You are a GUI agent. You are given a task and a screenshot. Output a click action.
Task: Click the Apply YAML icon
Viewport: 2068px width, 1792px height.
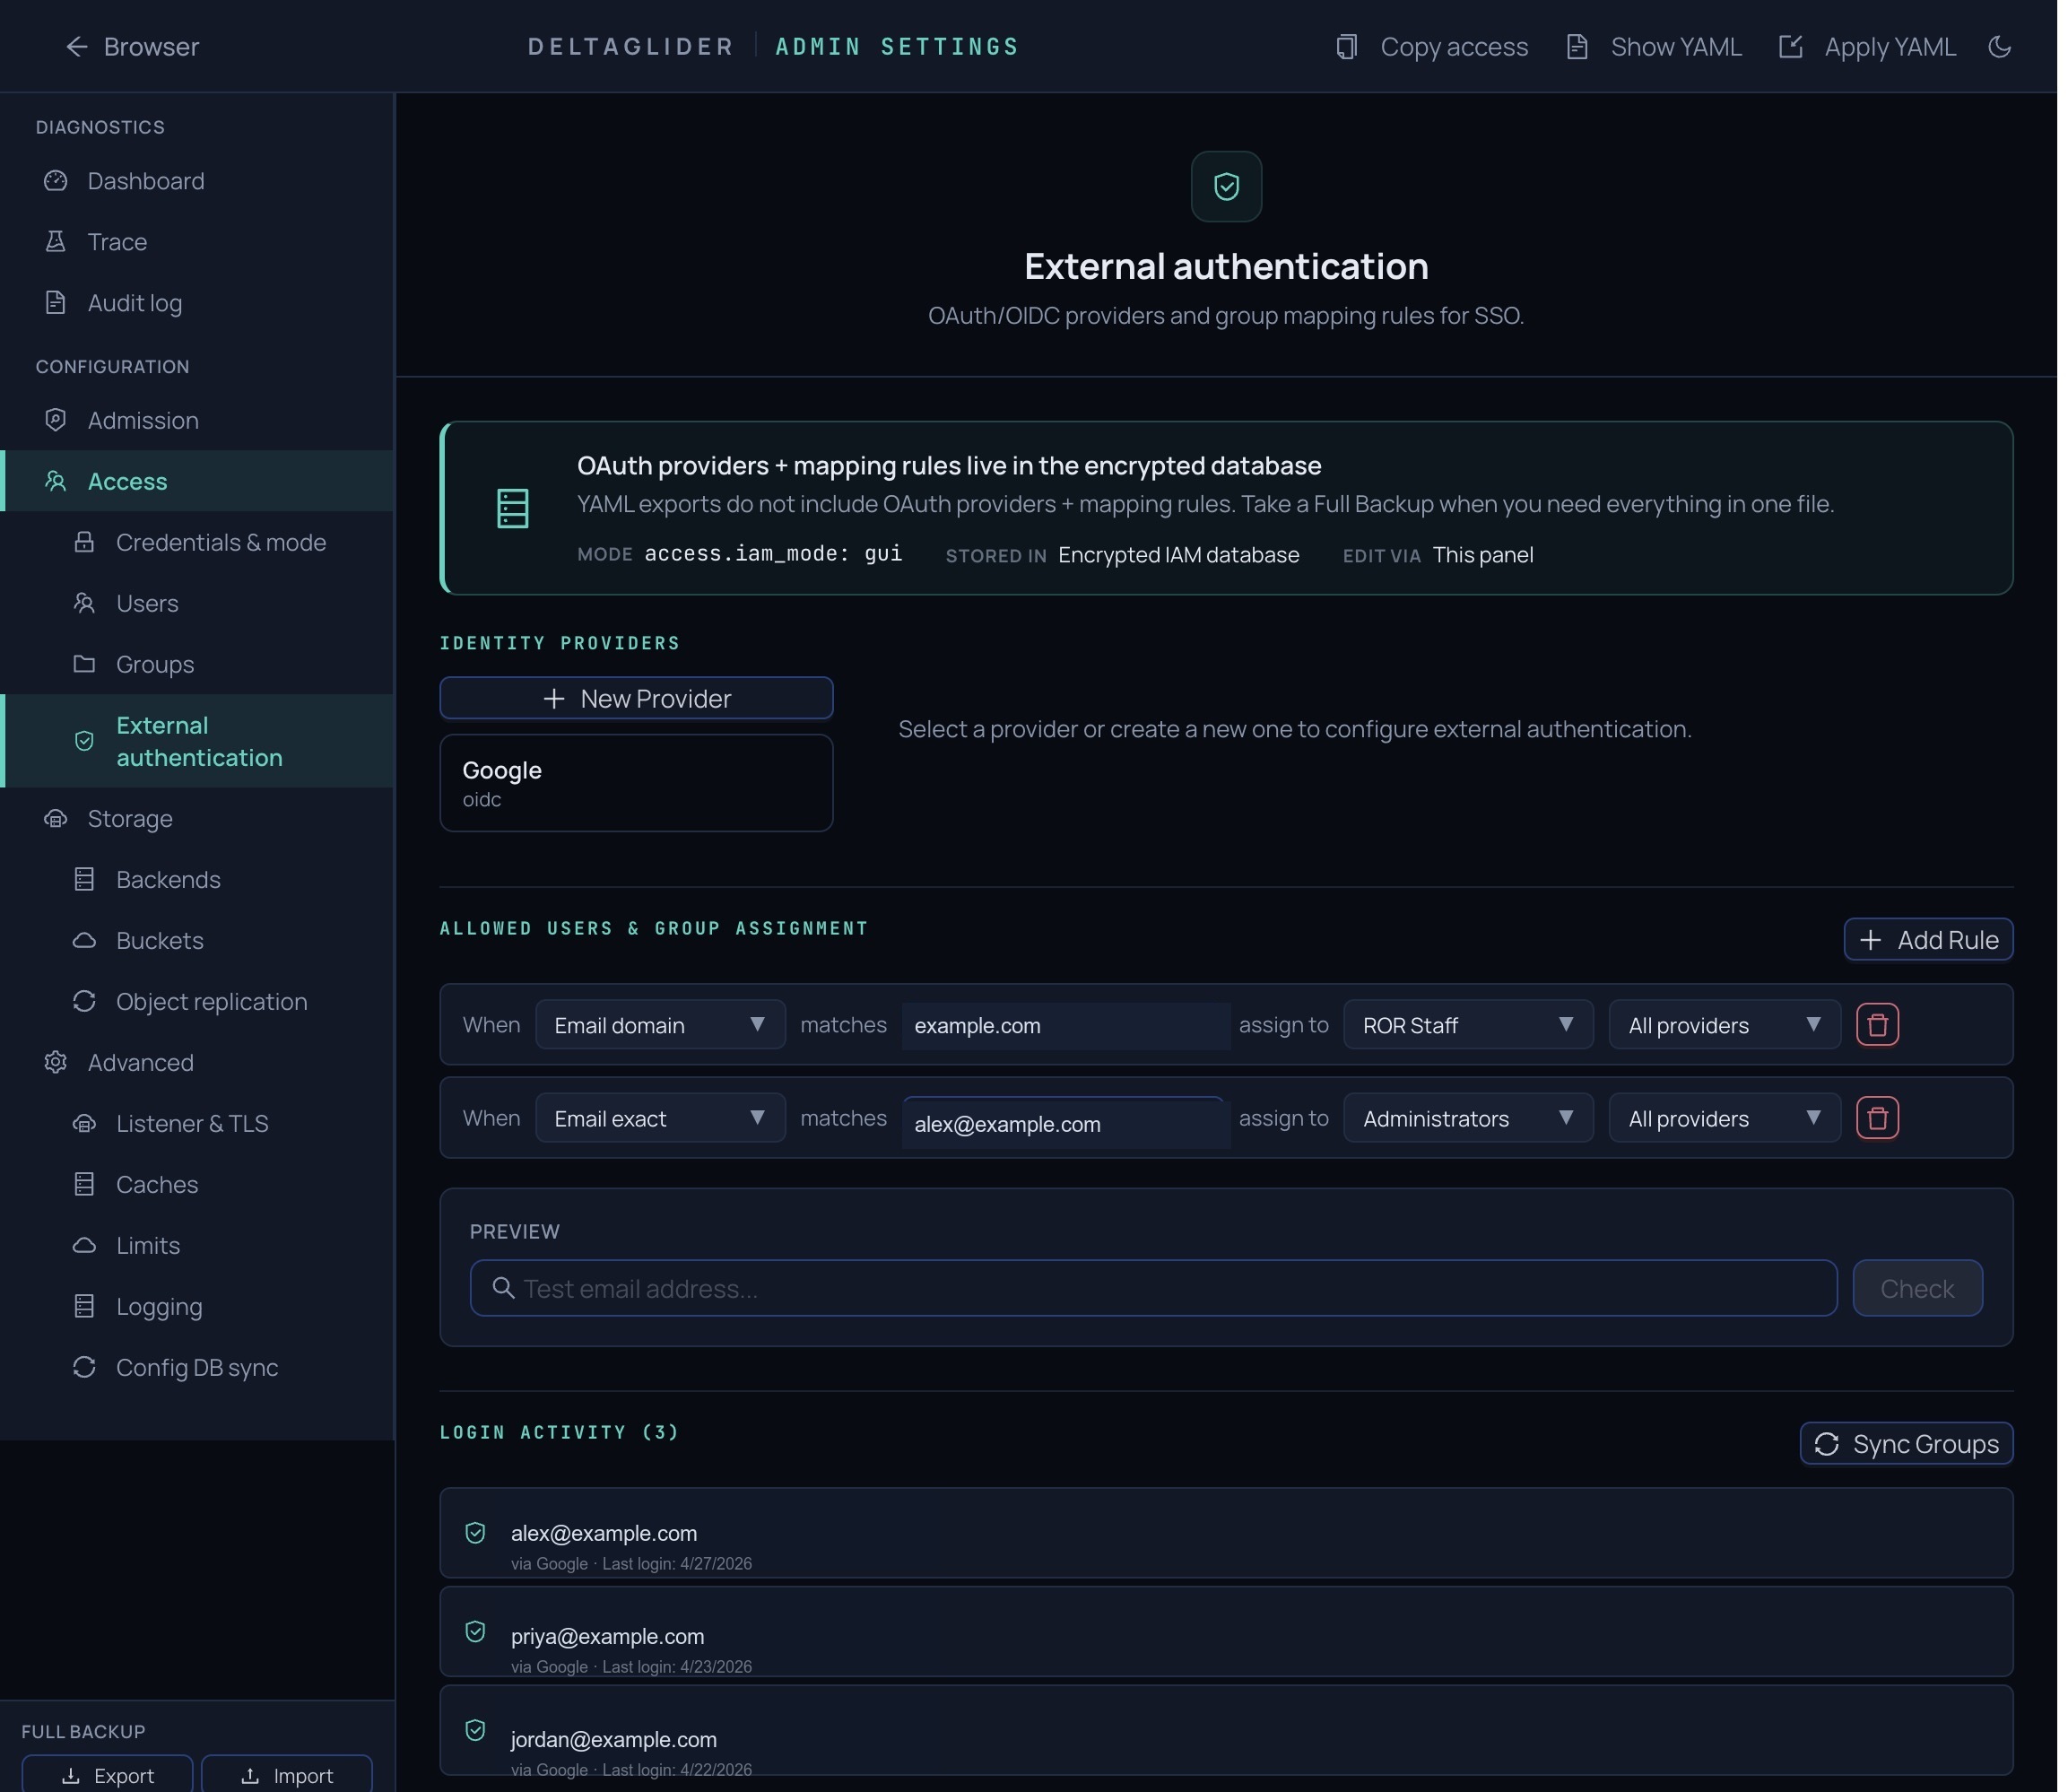pyautogui.click(x=1790, y=47)
